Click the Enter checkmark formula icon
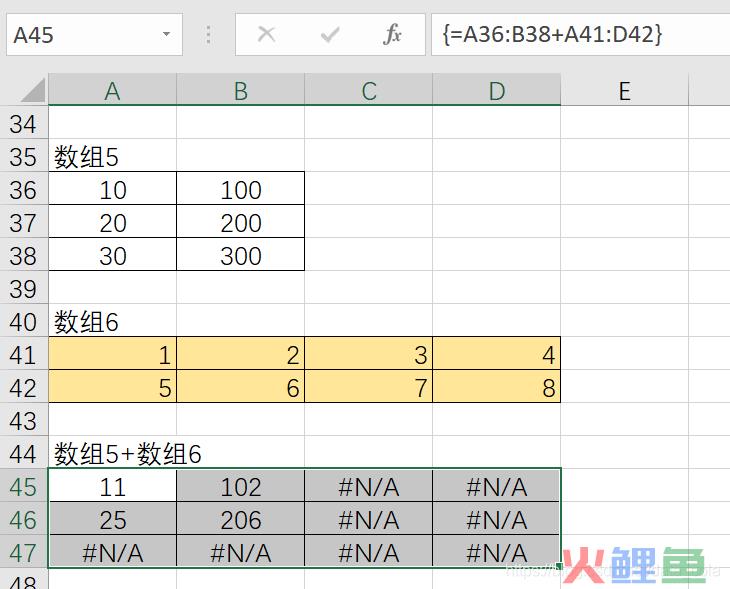 (x=330, y=34)
